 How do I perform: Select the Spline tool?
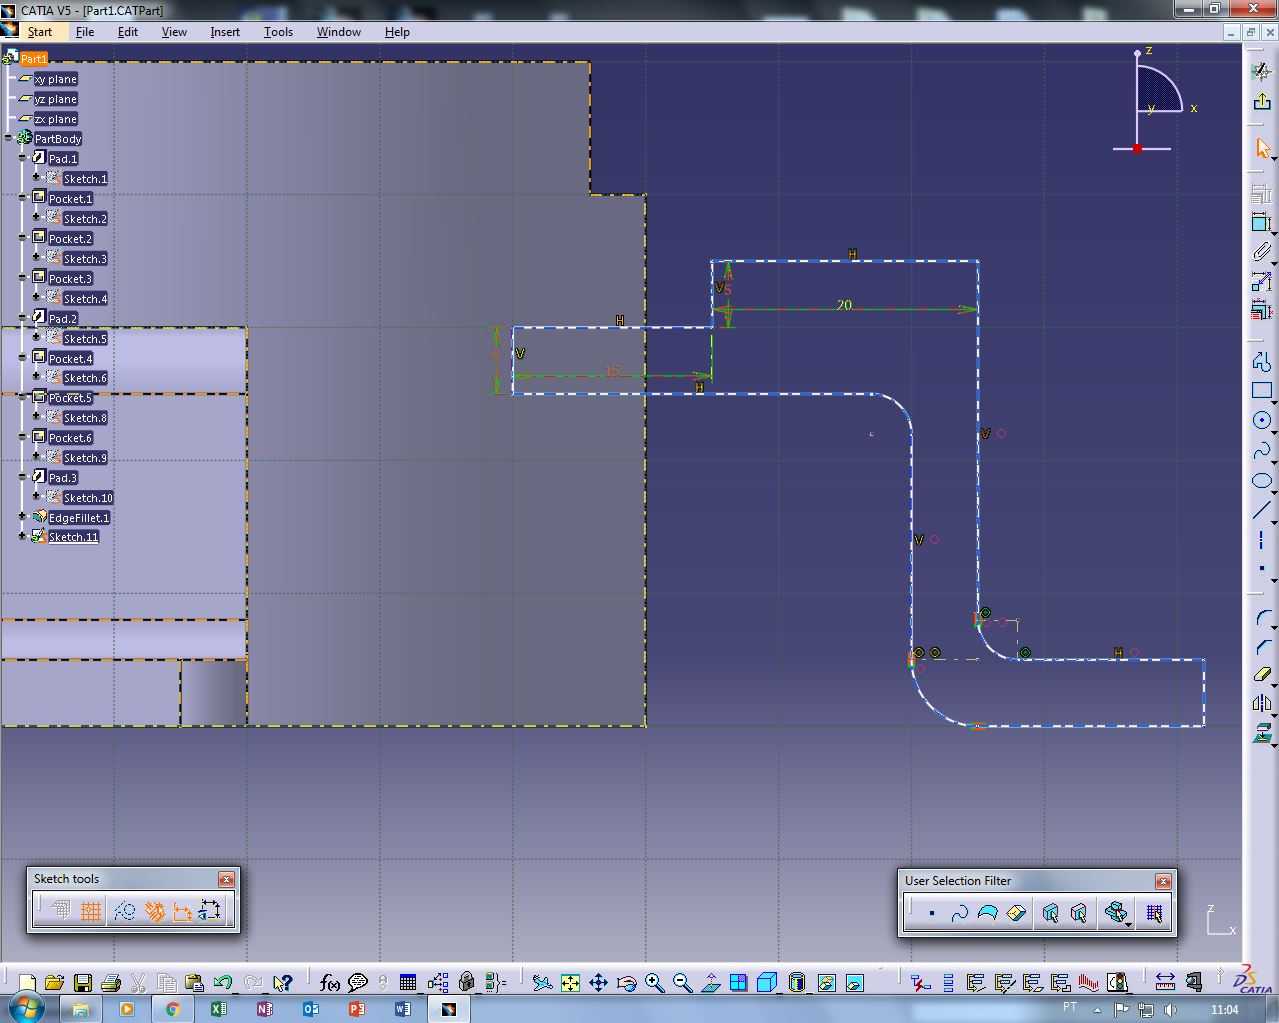point(1262,451)
